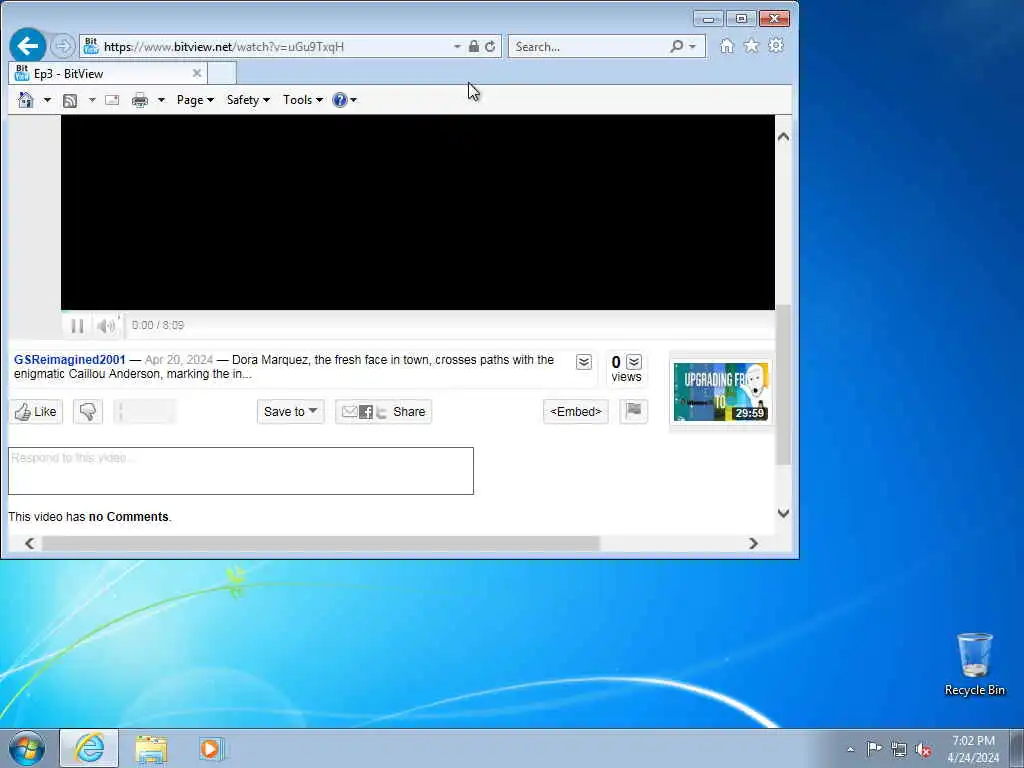The height and width of the screenshot is (768, 1024).
Task: Open dropdown arrow next to Print icon
Action: (x=161, y=100)
